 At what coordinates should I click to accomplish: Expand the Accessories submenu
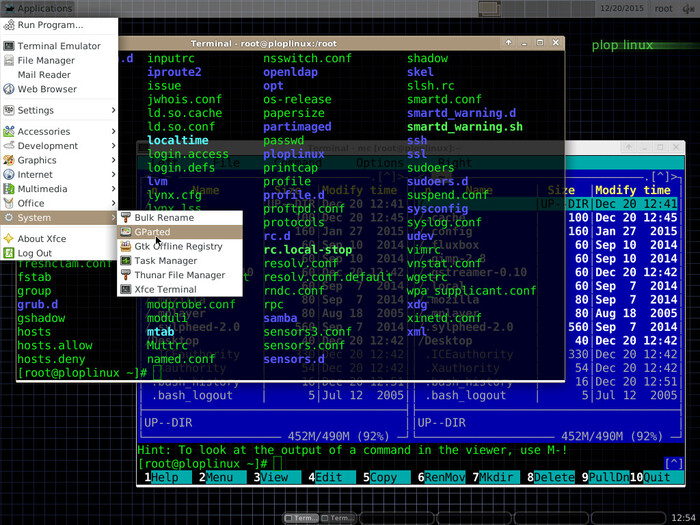tap(44, 131)
